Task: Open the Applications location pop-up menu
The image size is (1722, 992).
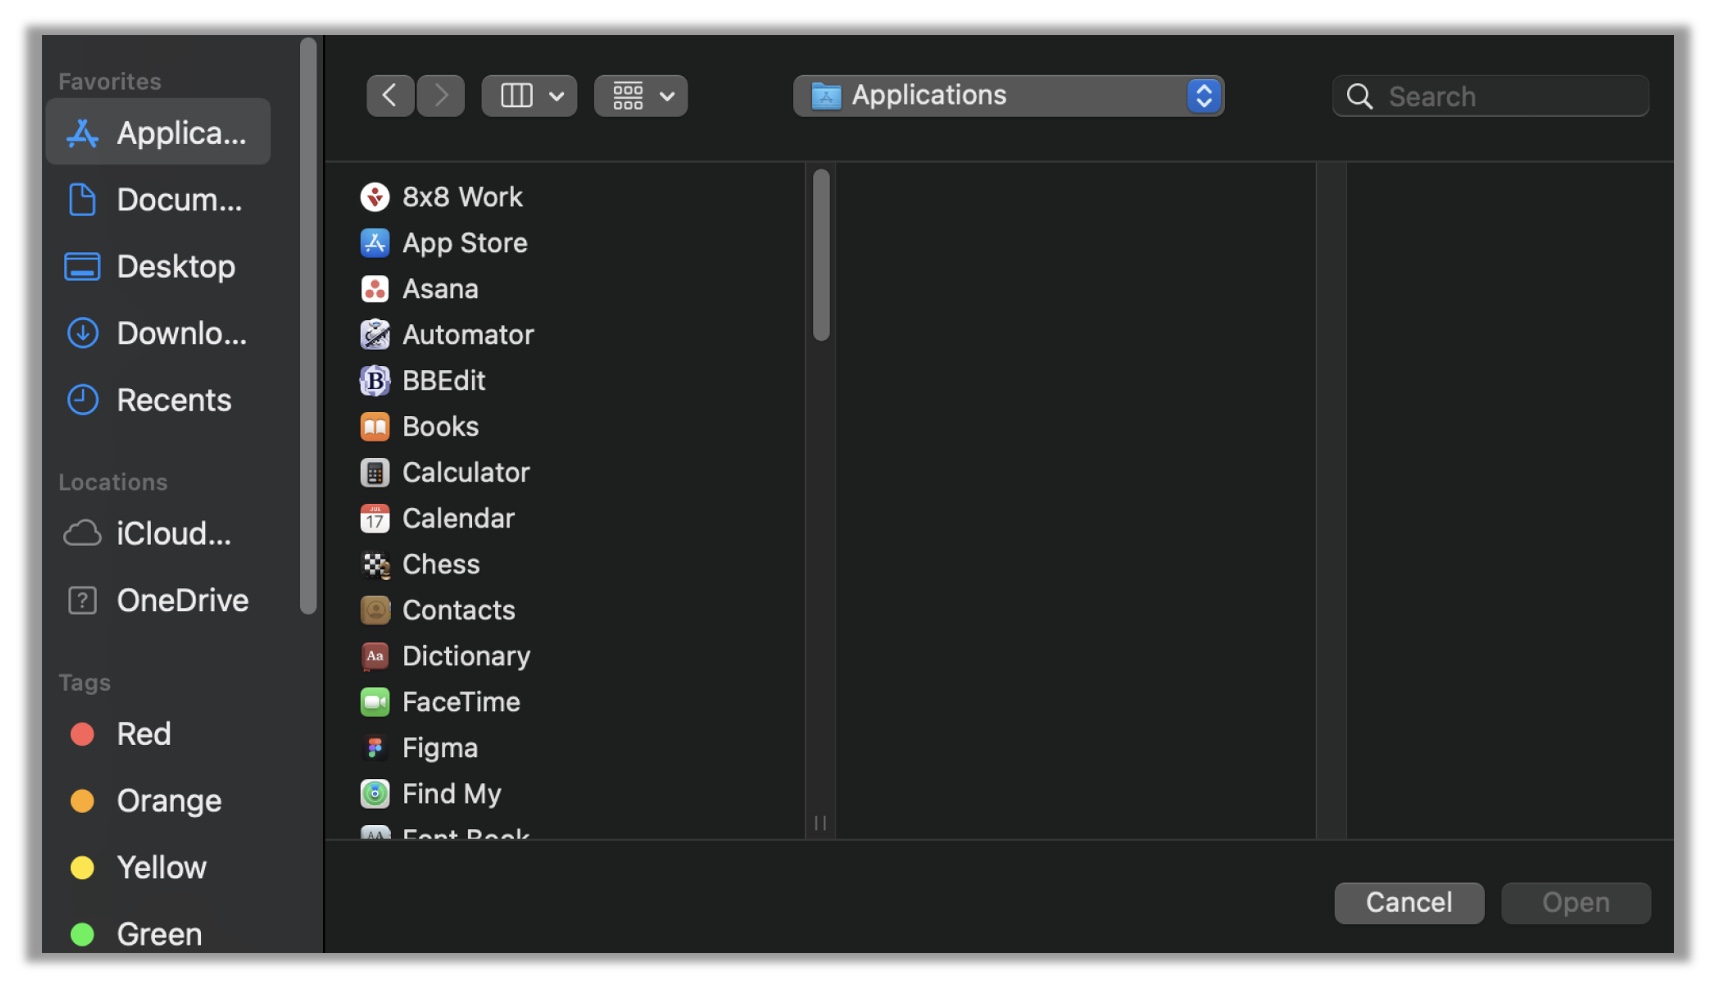Action: tap(1009, 96)
